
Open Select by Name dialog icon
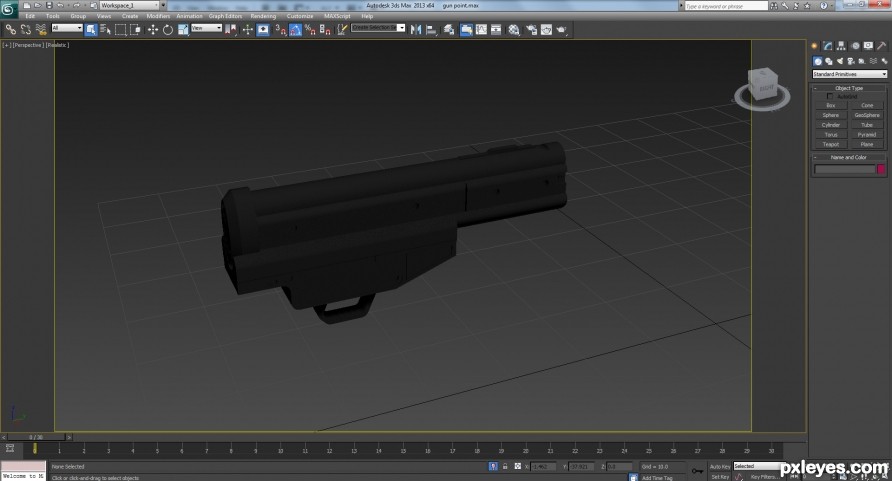click(106, 30)
